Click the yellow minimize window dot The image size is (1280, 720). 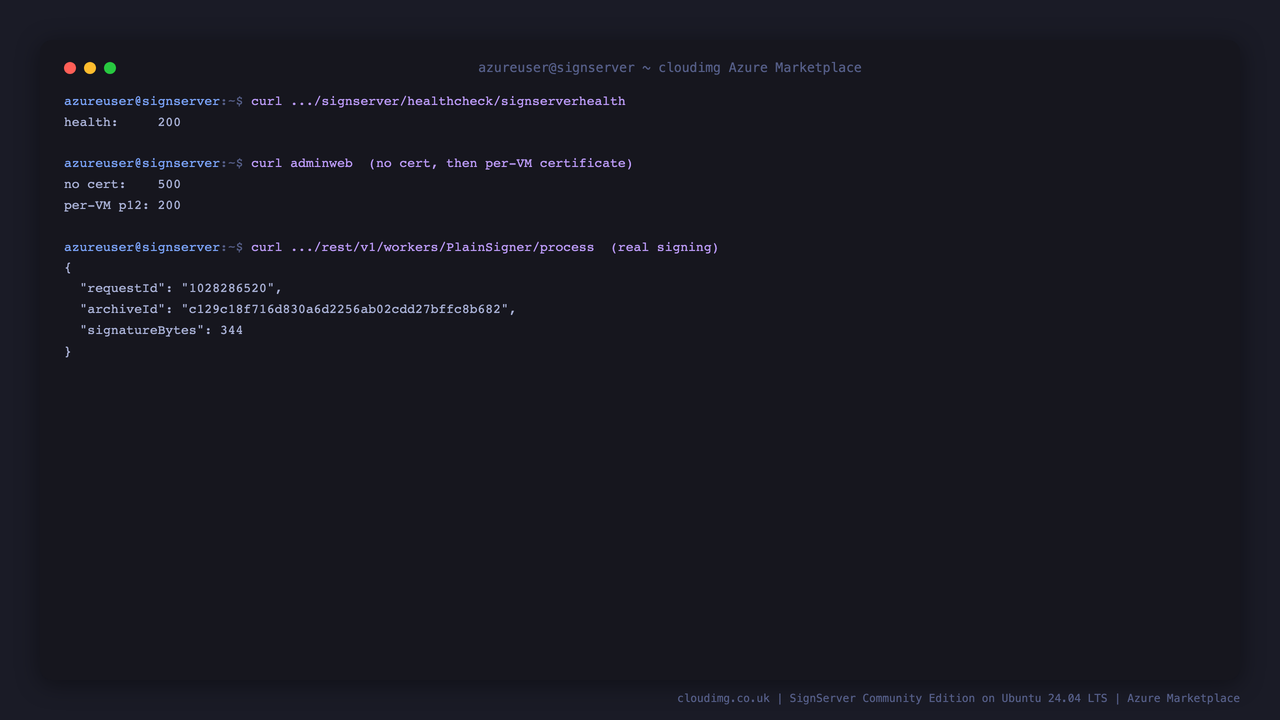point(90,68)
